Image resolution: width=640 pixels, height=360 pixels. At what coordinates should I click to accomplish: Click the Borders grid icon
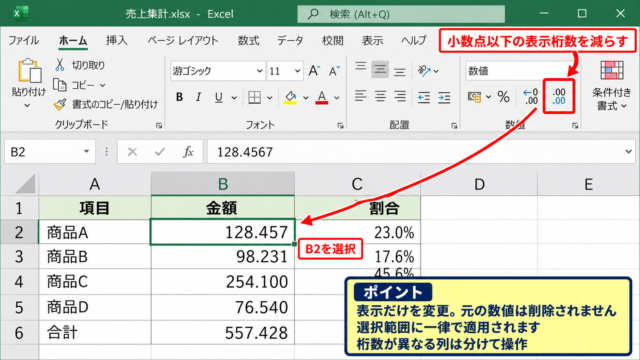pos(254,98)
